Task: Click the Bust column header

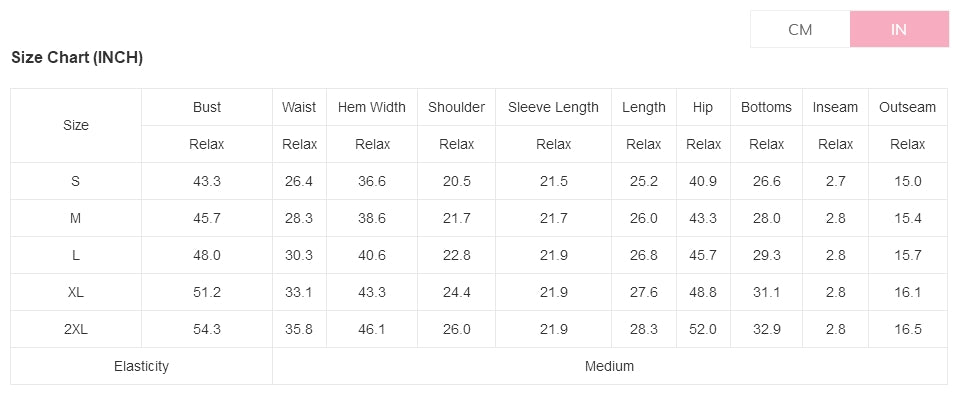Action: point(207,107)
